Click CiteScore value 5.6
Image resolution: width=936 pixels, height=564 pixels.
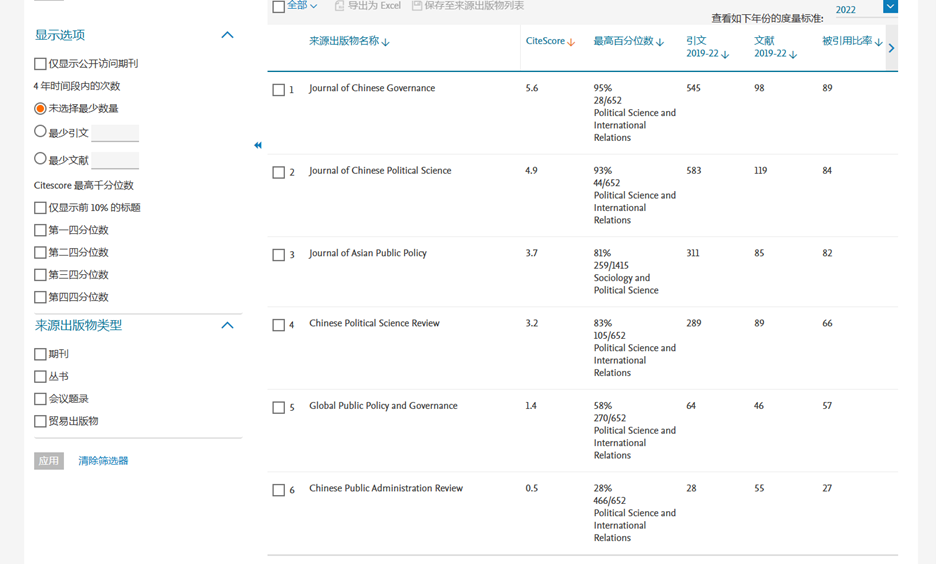pyautogui.click(x=532, y=88)
